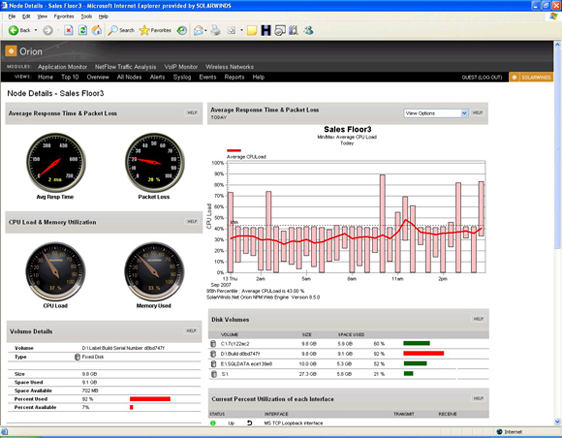Open the Top 10 view

pos(70,77)
